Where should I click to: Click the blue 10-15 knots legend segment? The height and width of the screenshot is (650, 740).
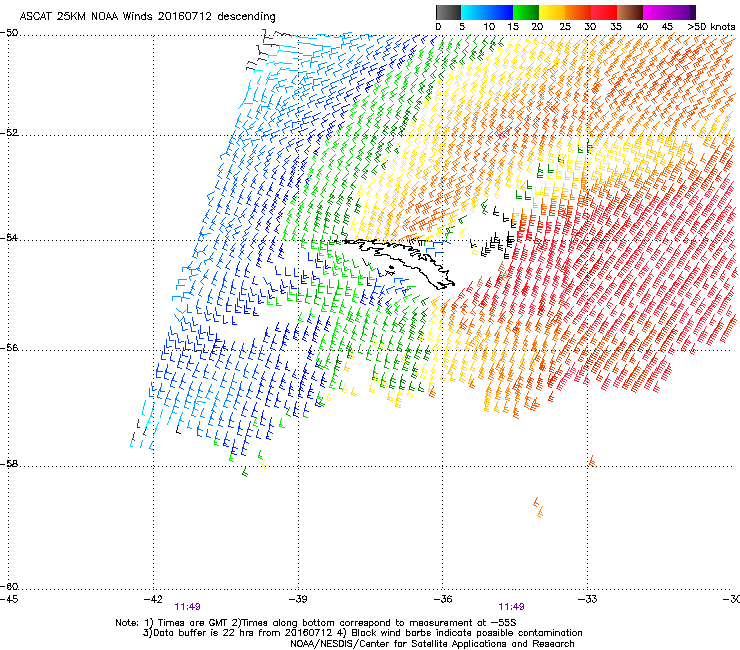coord(500,12)
